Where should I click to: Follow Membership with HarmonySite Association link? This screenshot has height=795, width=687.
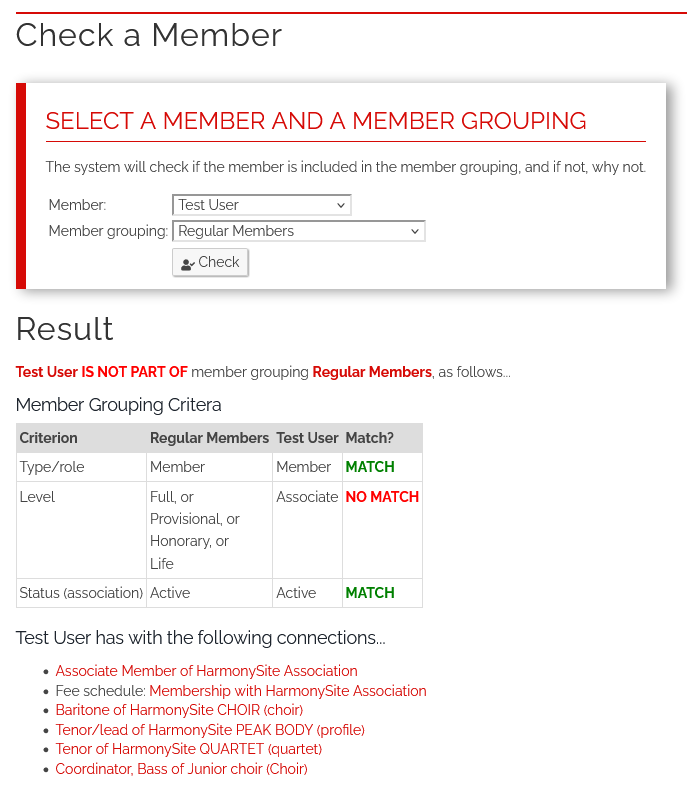point(287,691)
